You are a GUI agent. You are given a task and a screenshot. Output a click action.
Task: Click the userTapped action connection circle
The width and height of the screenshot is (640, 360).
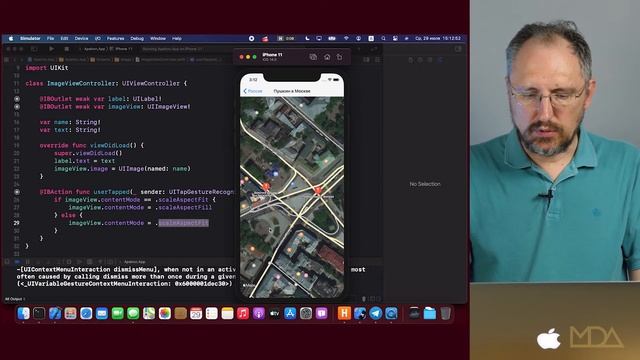pyautogui.click(x=17, y=192)
